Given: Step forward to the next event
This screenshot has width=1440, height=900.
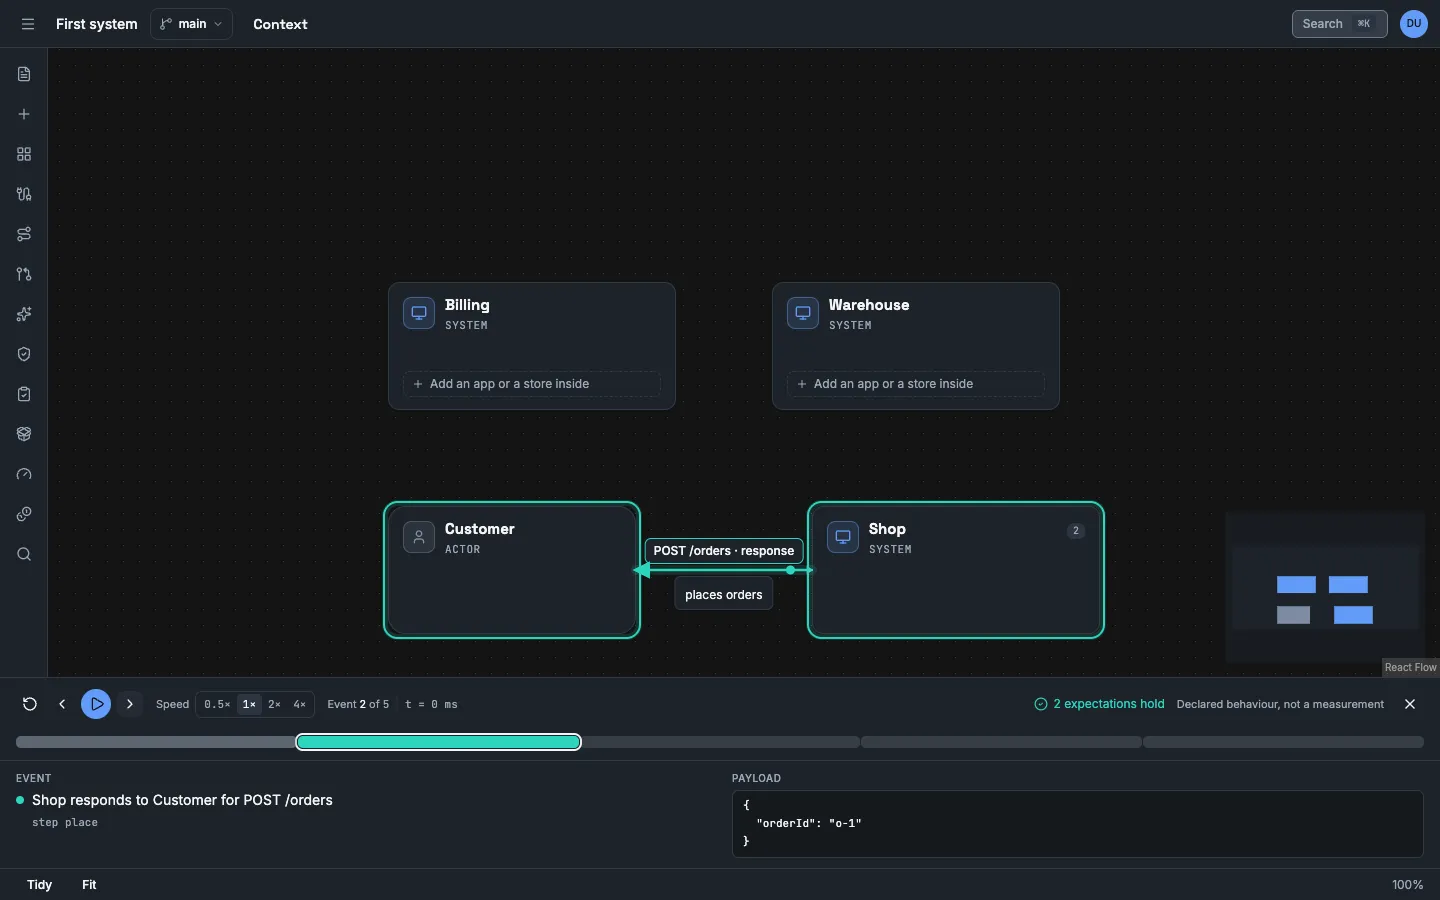Looking at the screenshot, I should point(130,704).
